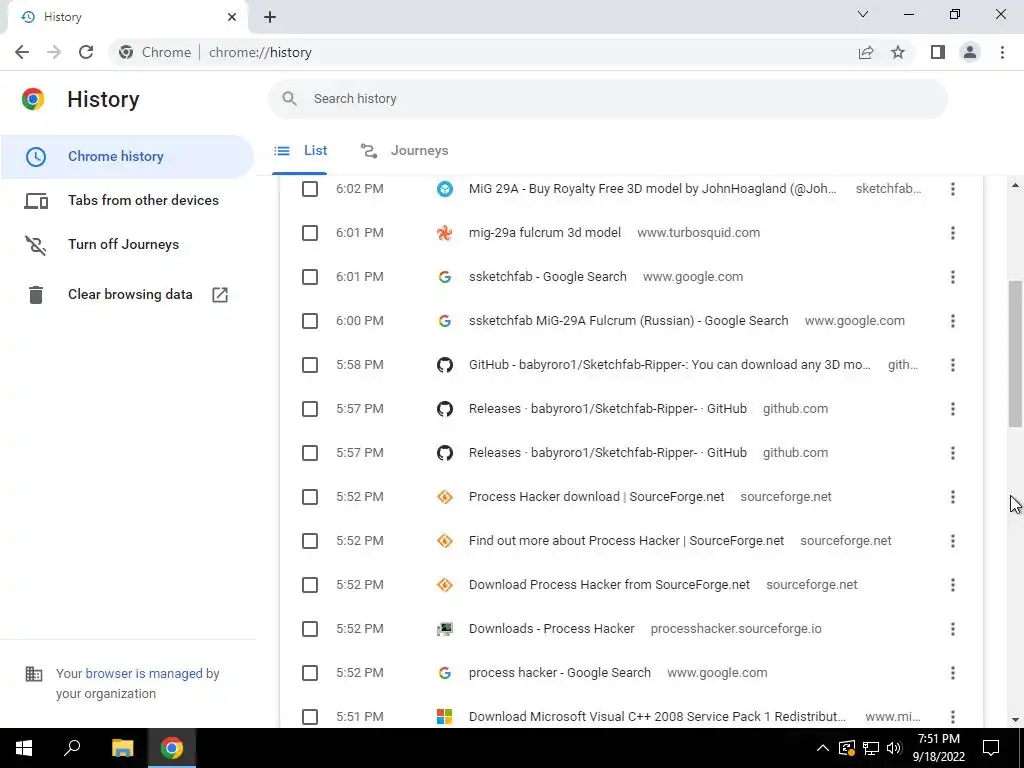1024x768 pixels.
Task: Click GitHub favicon on the 5:58 PM row
Action: (445, 365)
